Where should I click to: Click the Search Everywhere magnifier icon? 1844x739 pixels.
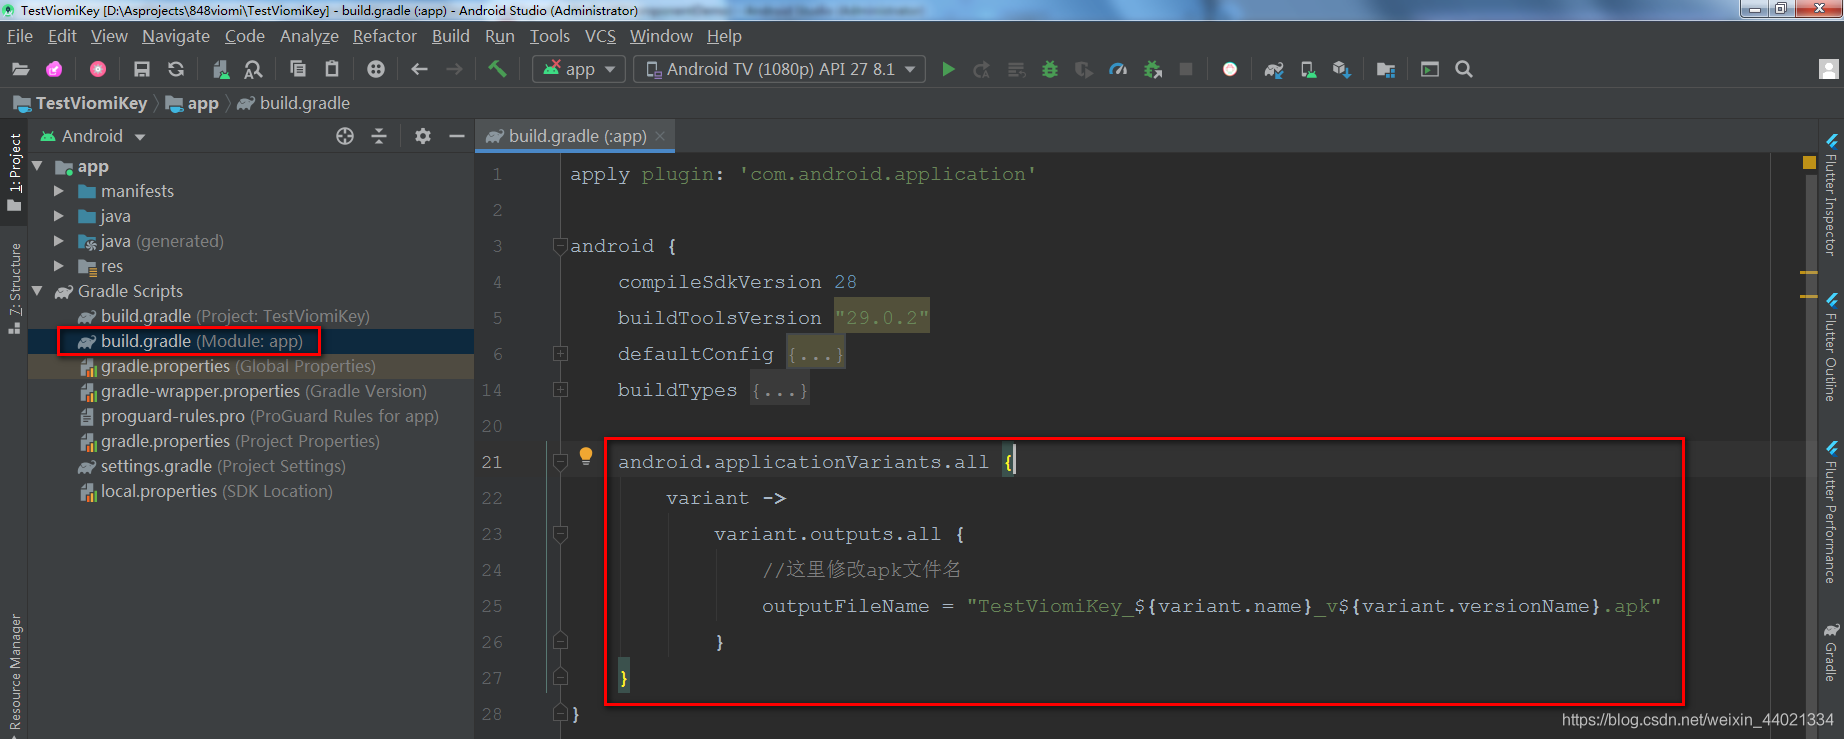coord(1464,69)
